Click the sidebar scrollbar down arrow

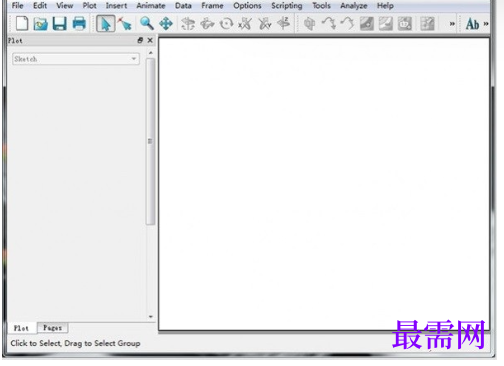[x=151, y=317]
